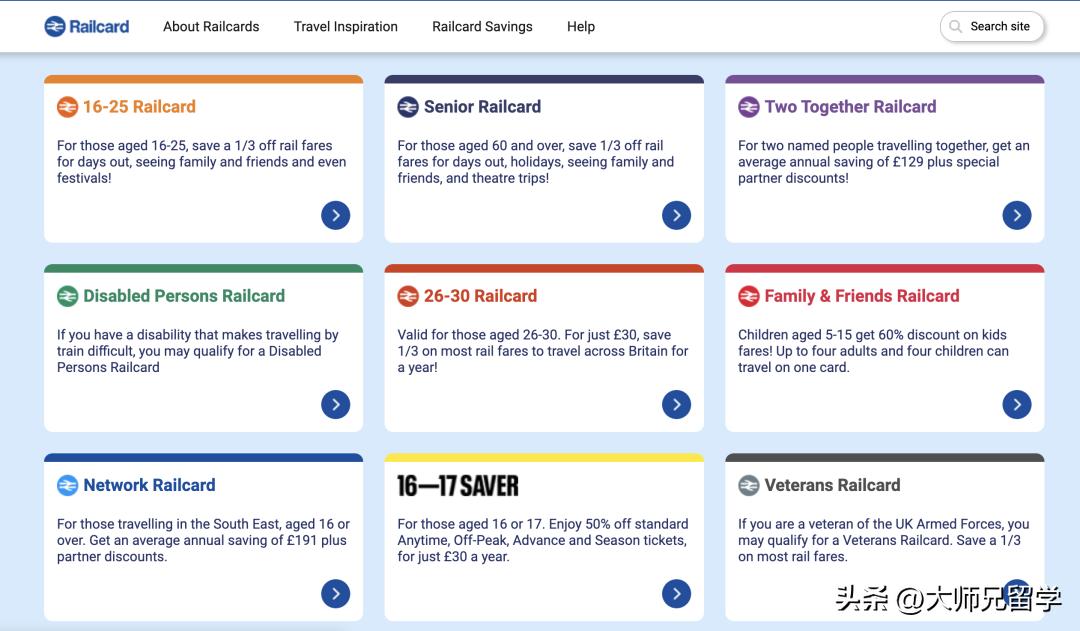Open the 16-17 Saver heading link

pos(458,486)
